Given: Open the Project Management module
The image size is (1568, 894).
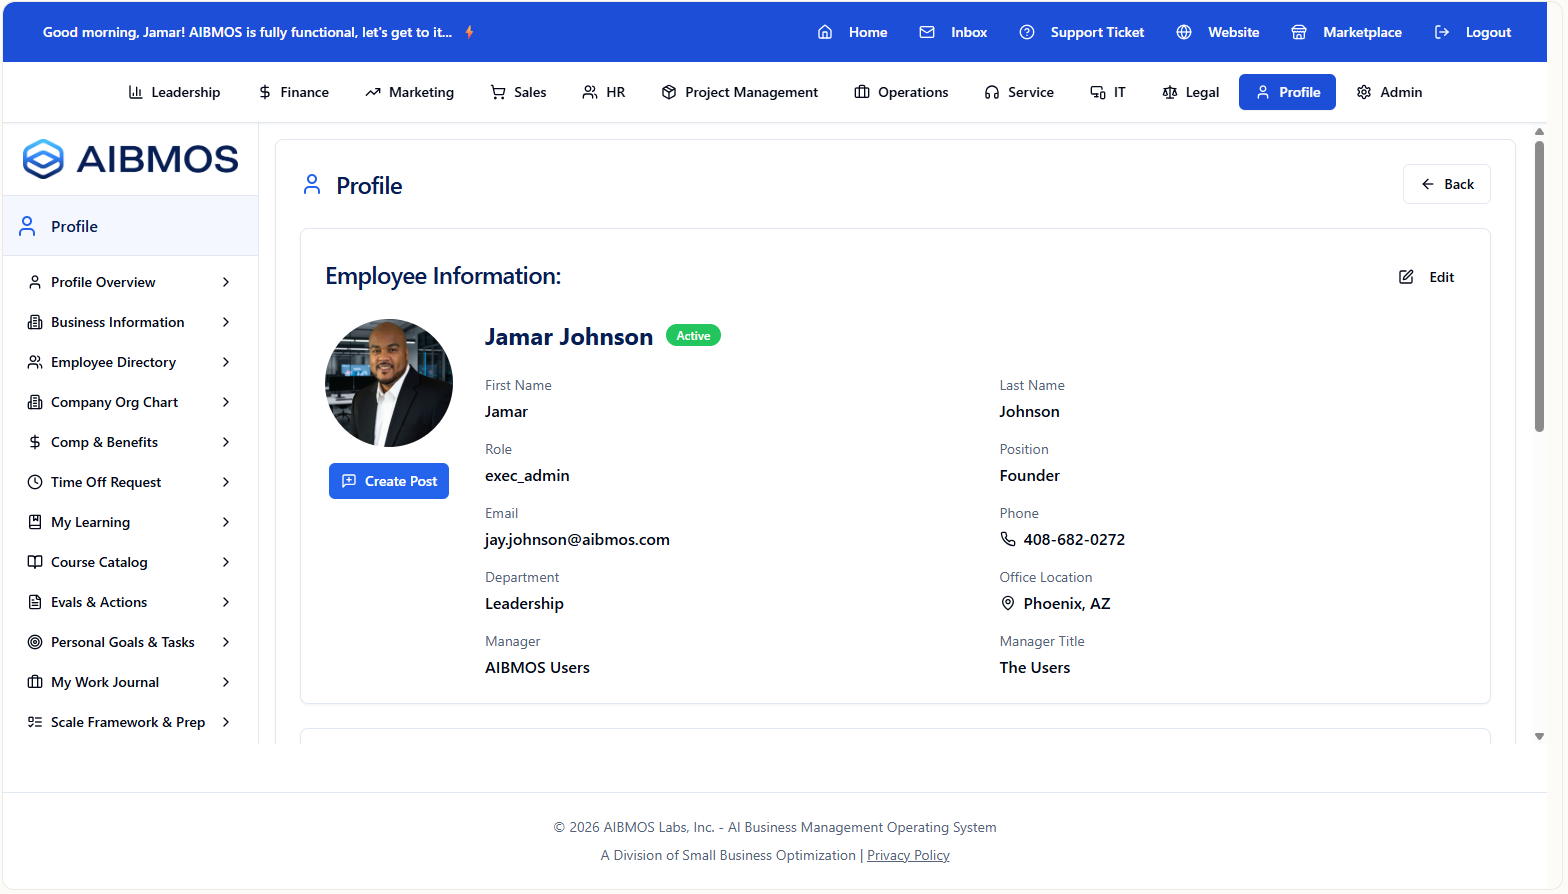Looking at the screenshot, I should (739, 92).
